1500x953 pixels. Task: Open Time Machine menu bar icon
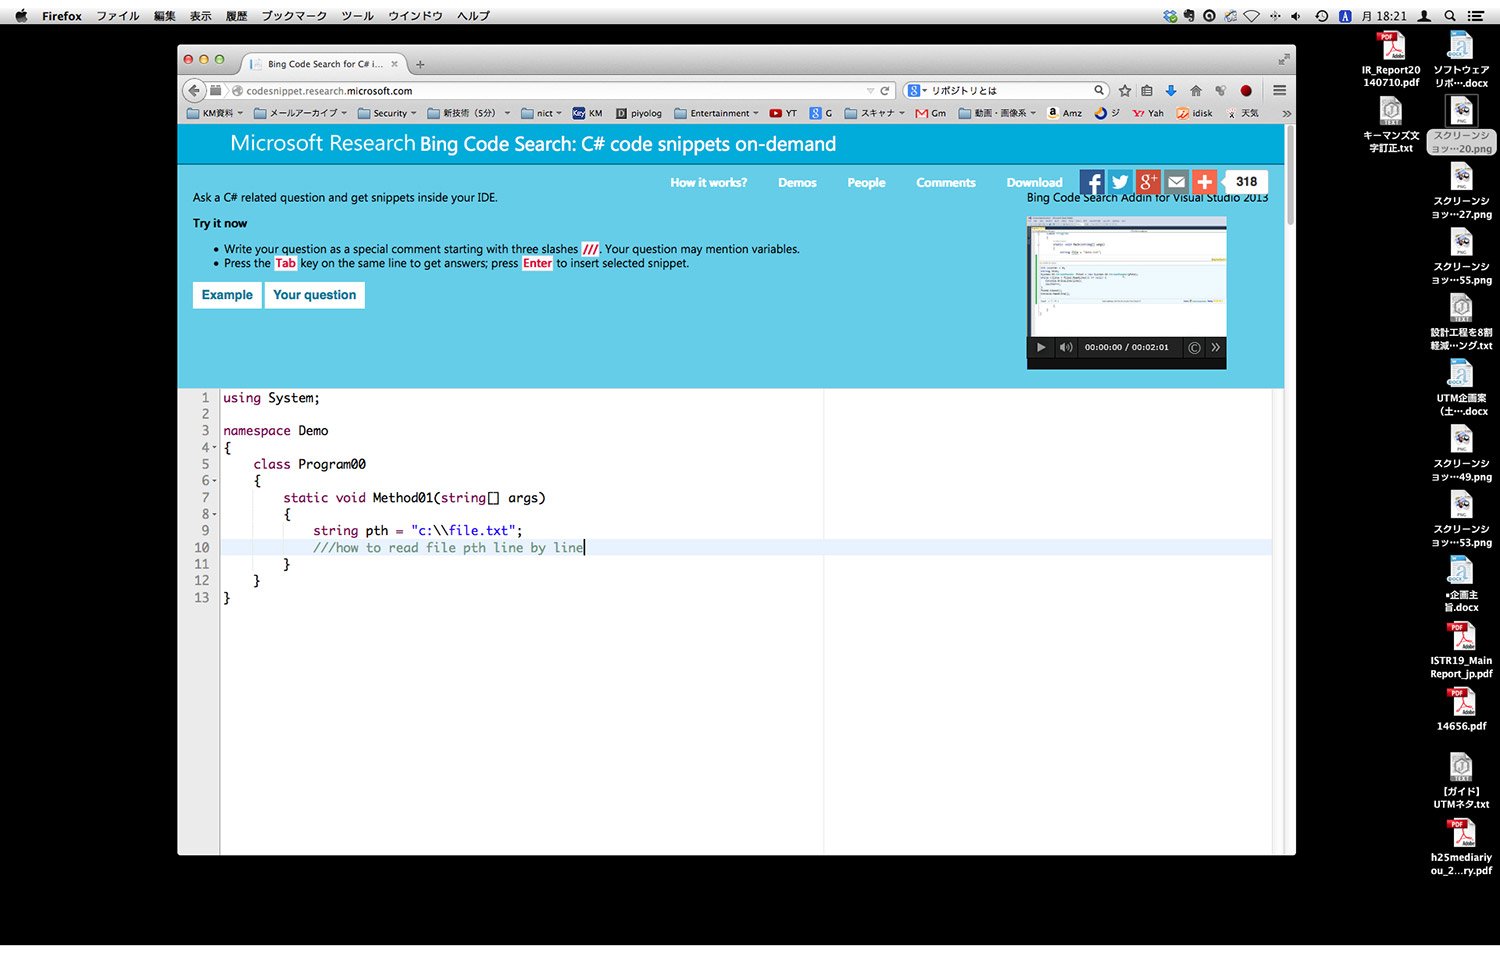point(1321,16)
